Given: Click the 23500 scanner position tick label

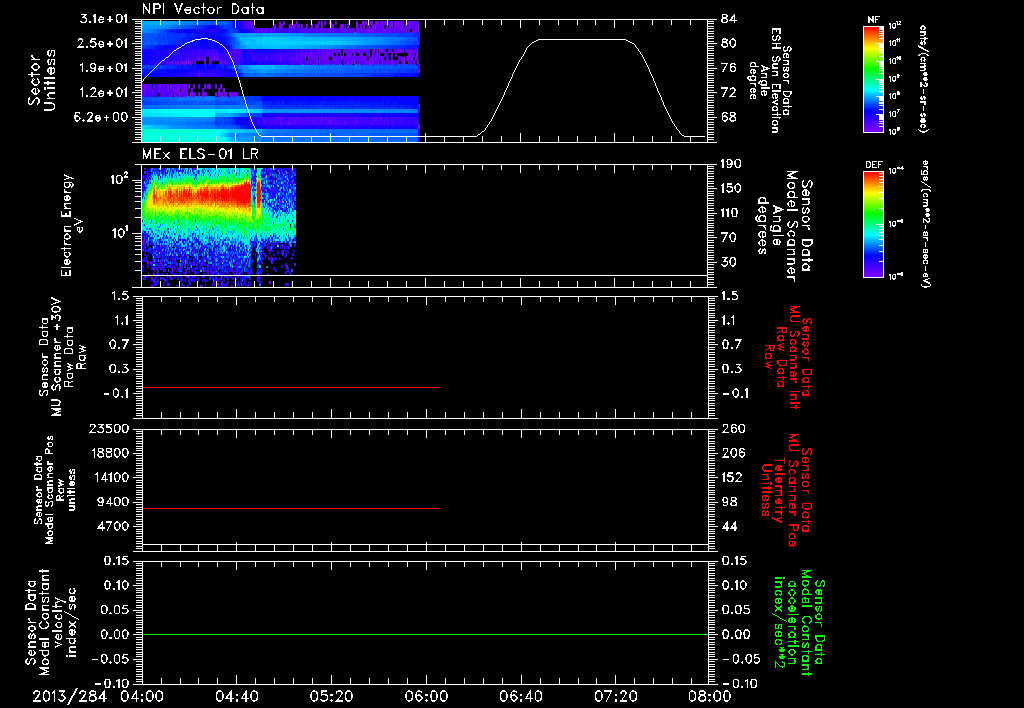Looking at the screenshot, I should [x=109, y=429].
